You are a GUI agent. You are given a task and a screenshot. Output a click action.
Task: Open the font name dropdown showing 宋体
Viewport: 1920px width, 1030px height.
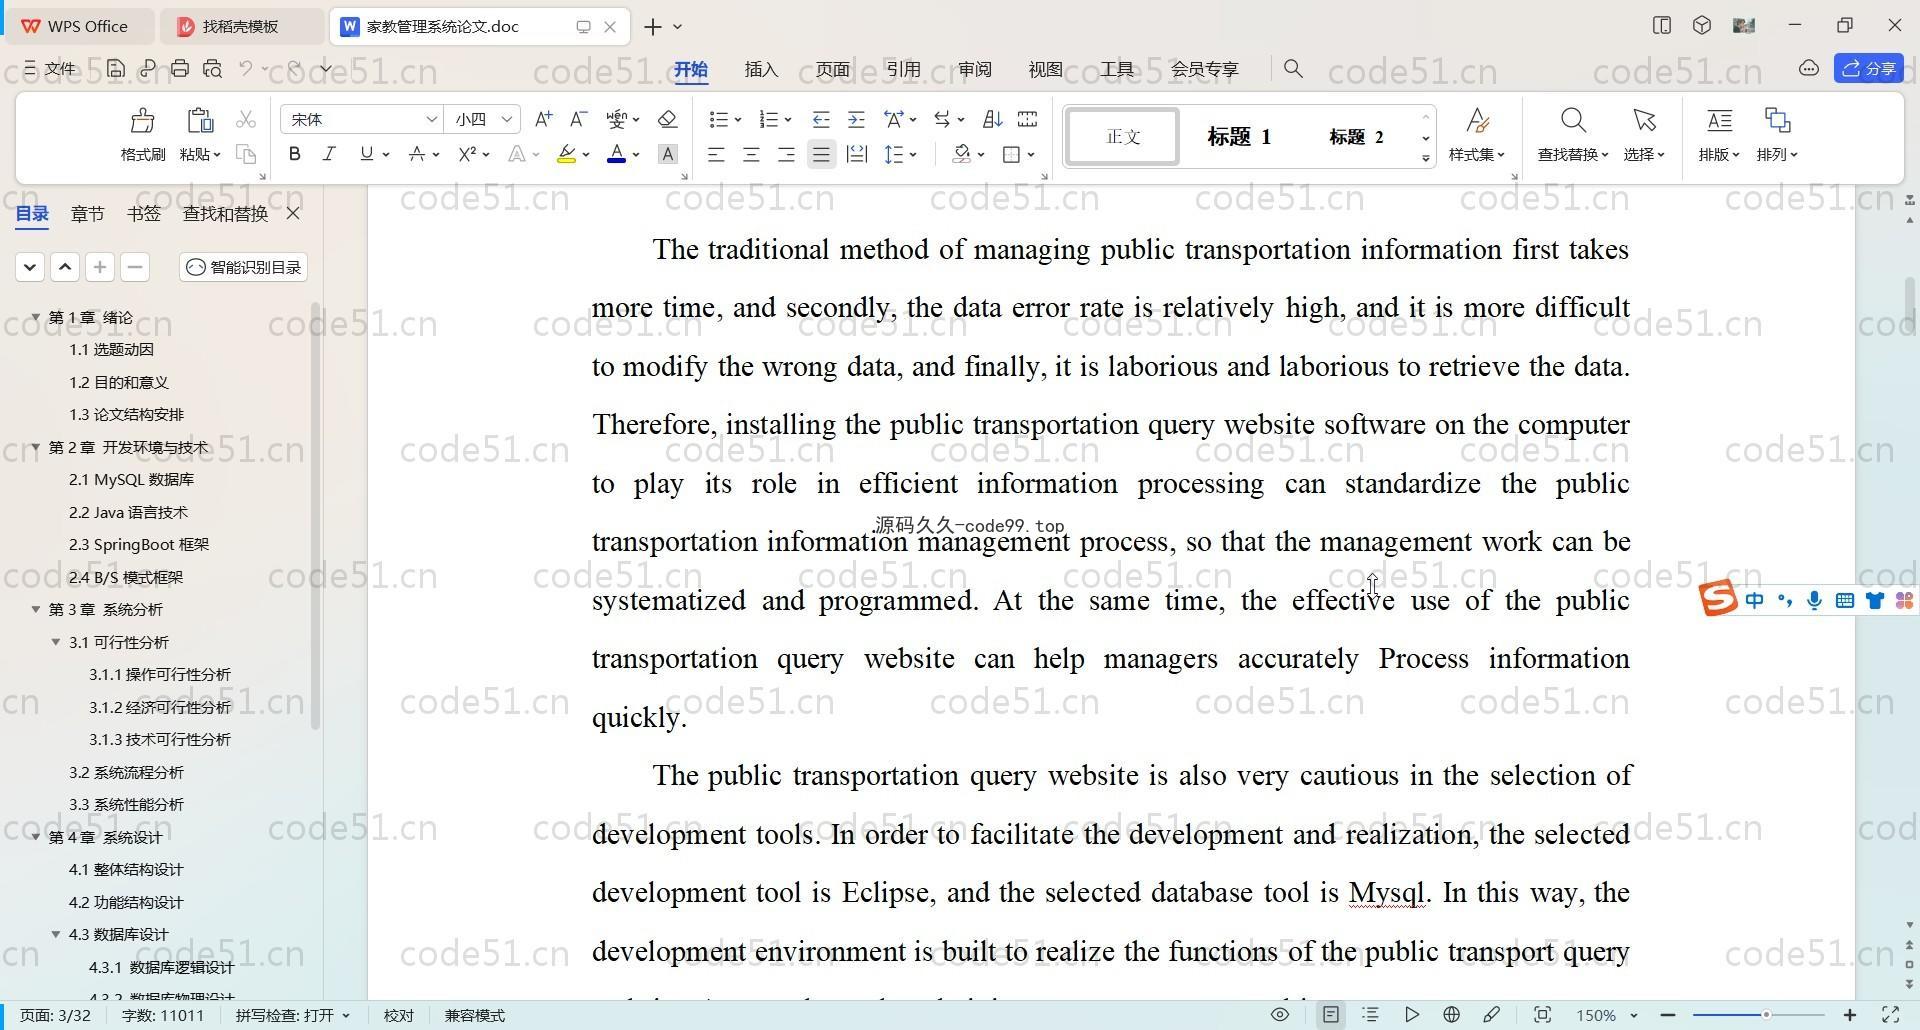tap(432, 119)
